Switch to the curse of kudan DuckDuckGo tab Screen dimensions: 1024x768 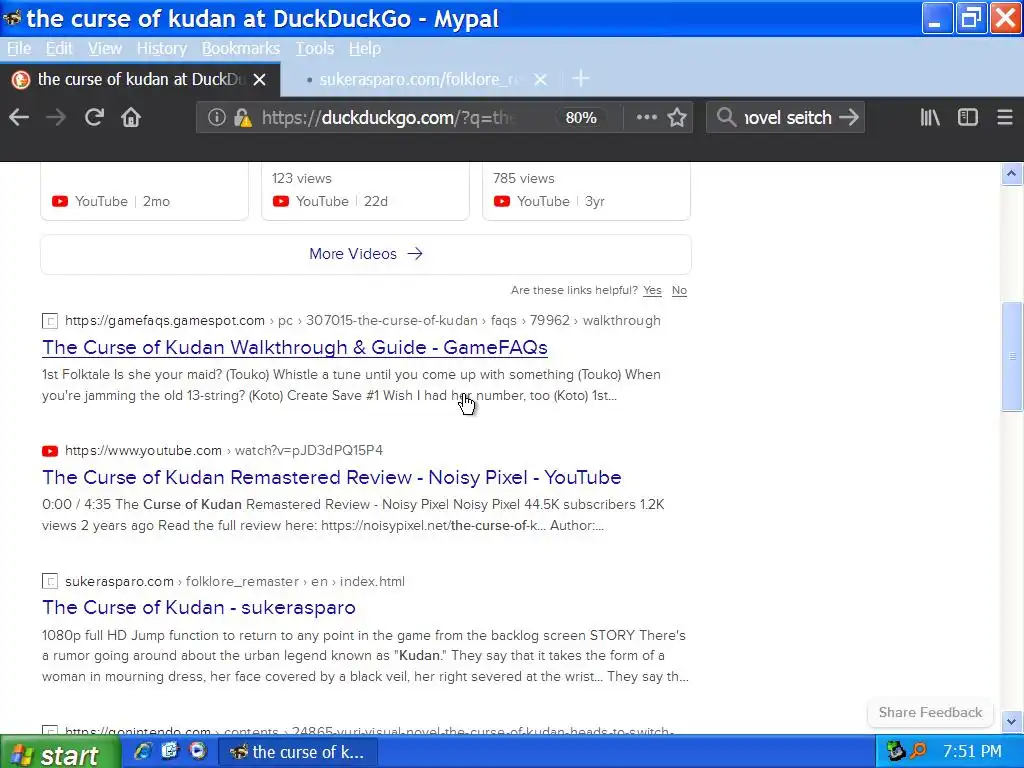tap(140, 80)
